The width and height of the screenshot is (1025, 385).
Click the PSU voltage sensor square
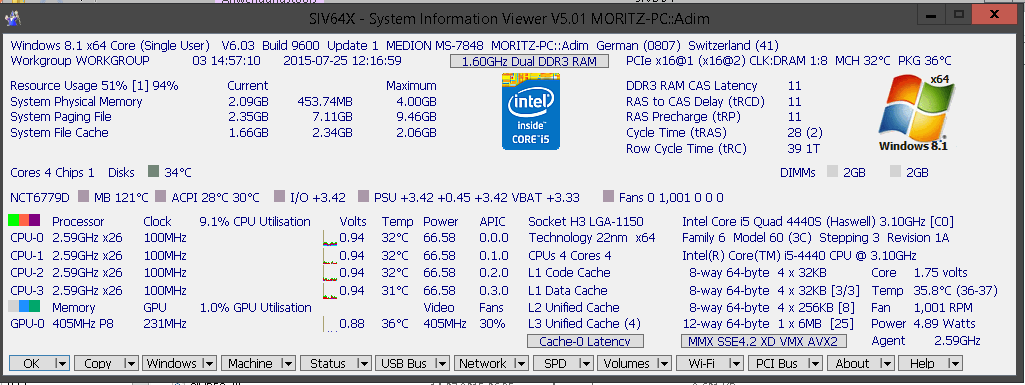(x=364, y=196)
